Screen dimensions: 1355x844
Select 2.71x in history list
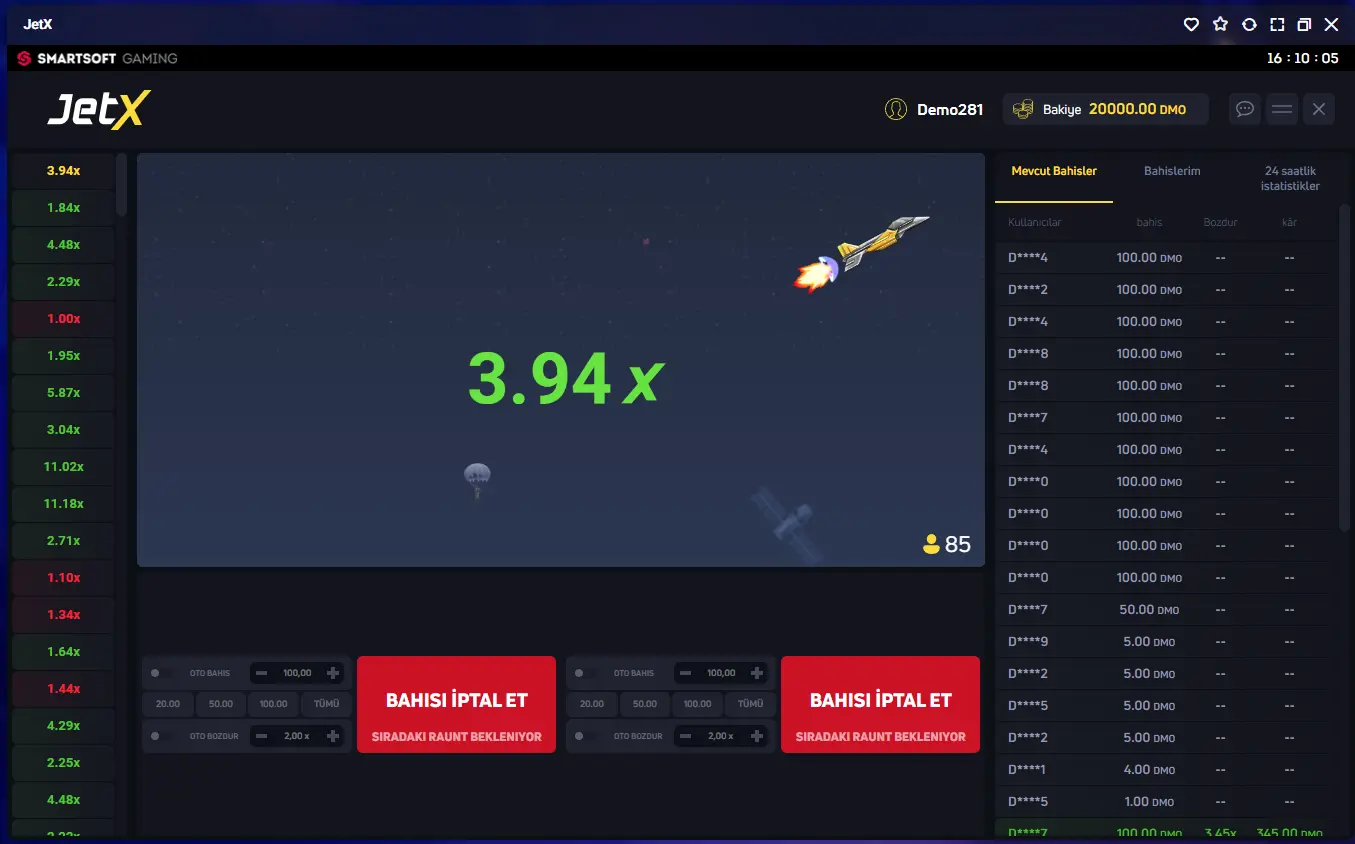[63, 541]
